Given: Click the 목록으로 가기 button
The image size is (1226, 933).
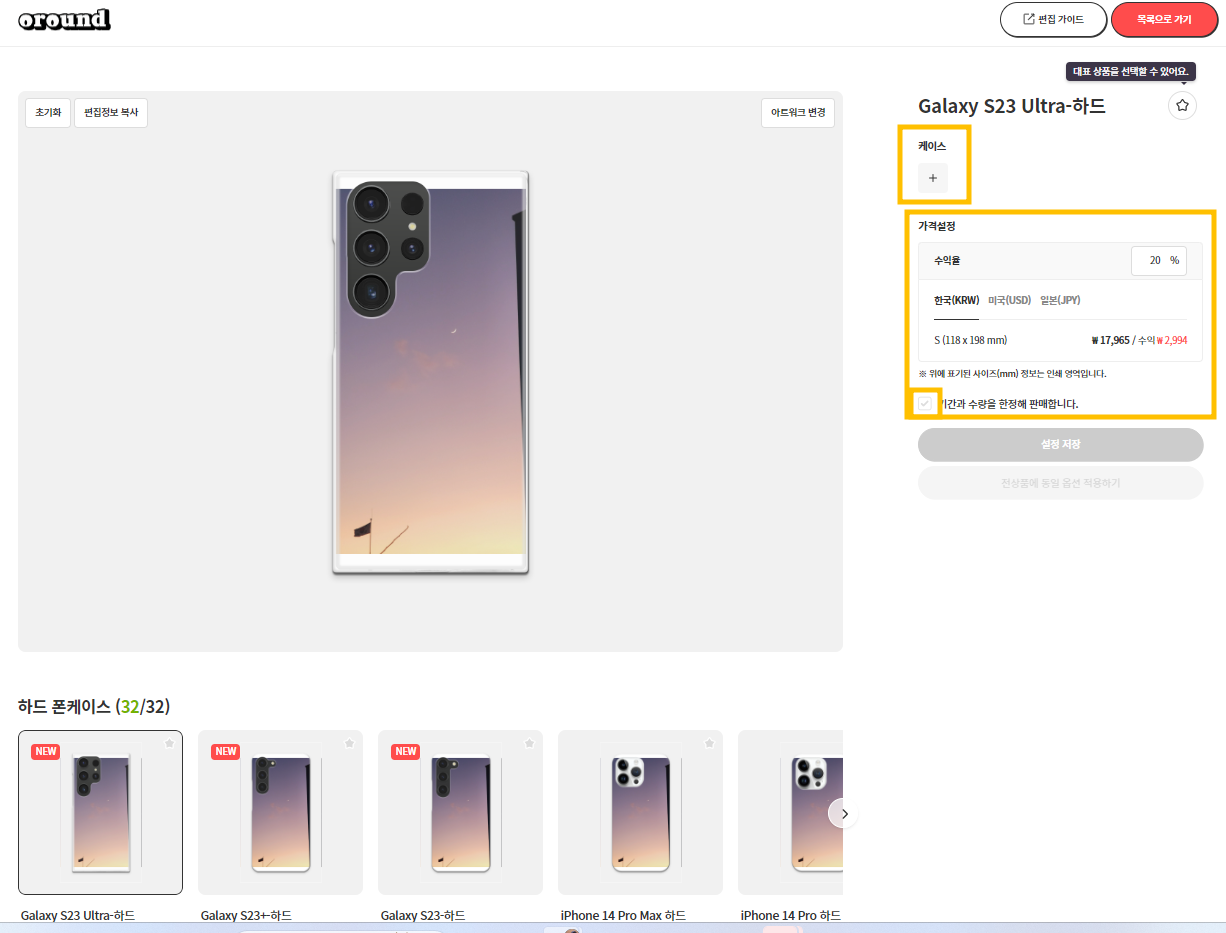Looking at the screenshot, I should point(1164,19).
